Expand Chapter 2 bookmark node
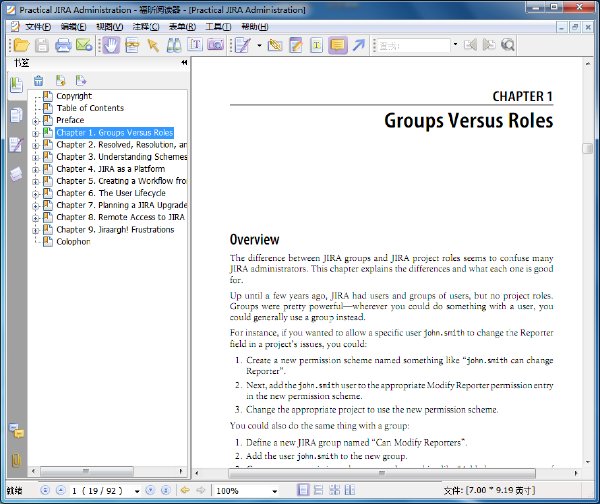The image size is (600, 504). click(x=36, y=146)
